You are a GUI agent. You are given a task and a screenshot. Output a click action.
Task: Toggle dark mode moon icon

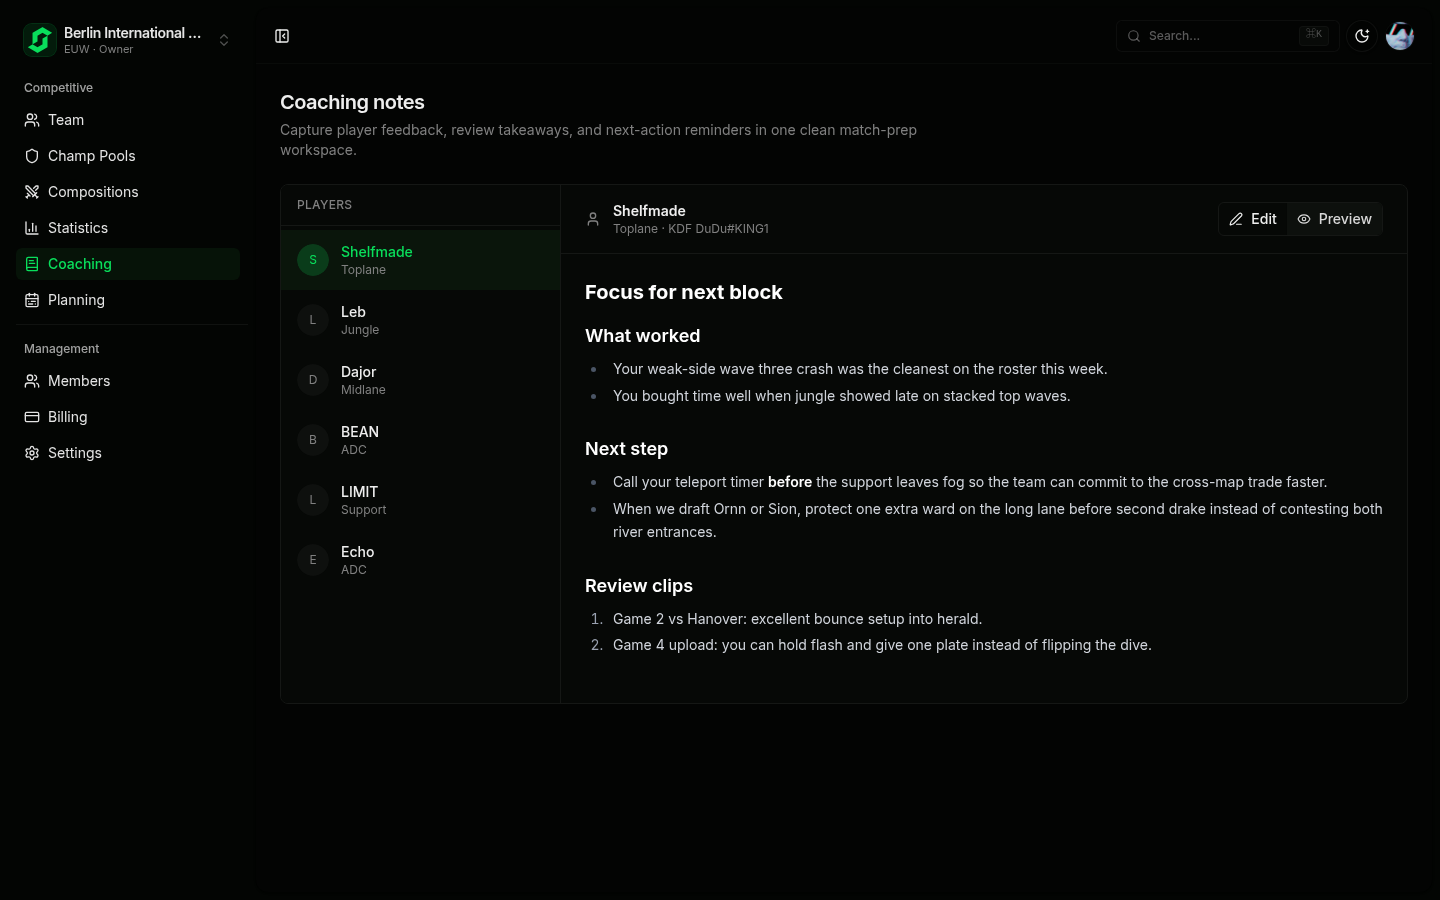pos(1362,36)
